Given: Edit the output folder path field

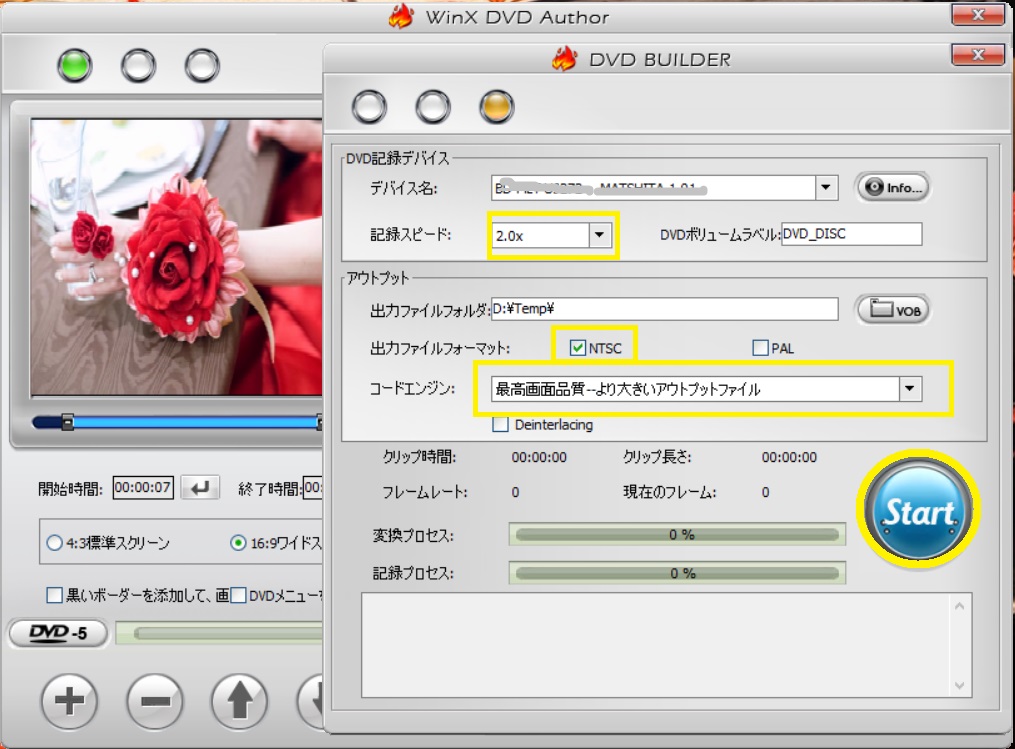Looking at the screenshot, I should (664, 309).
